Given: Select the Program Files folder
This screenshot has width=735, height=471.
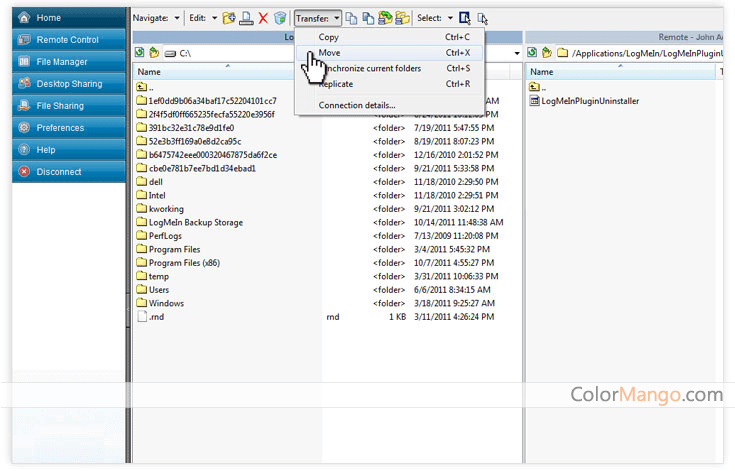Looking at the screenshot, I should click(x=174, y=250).
